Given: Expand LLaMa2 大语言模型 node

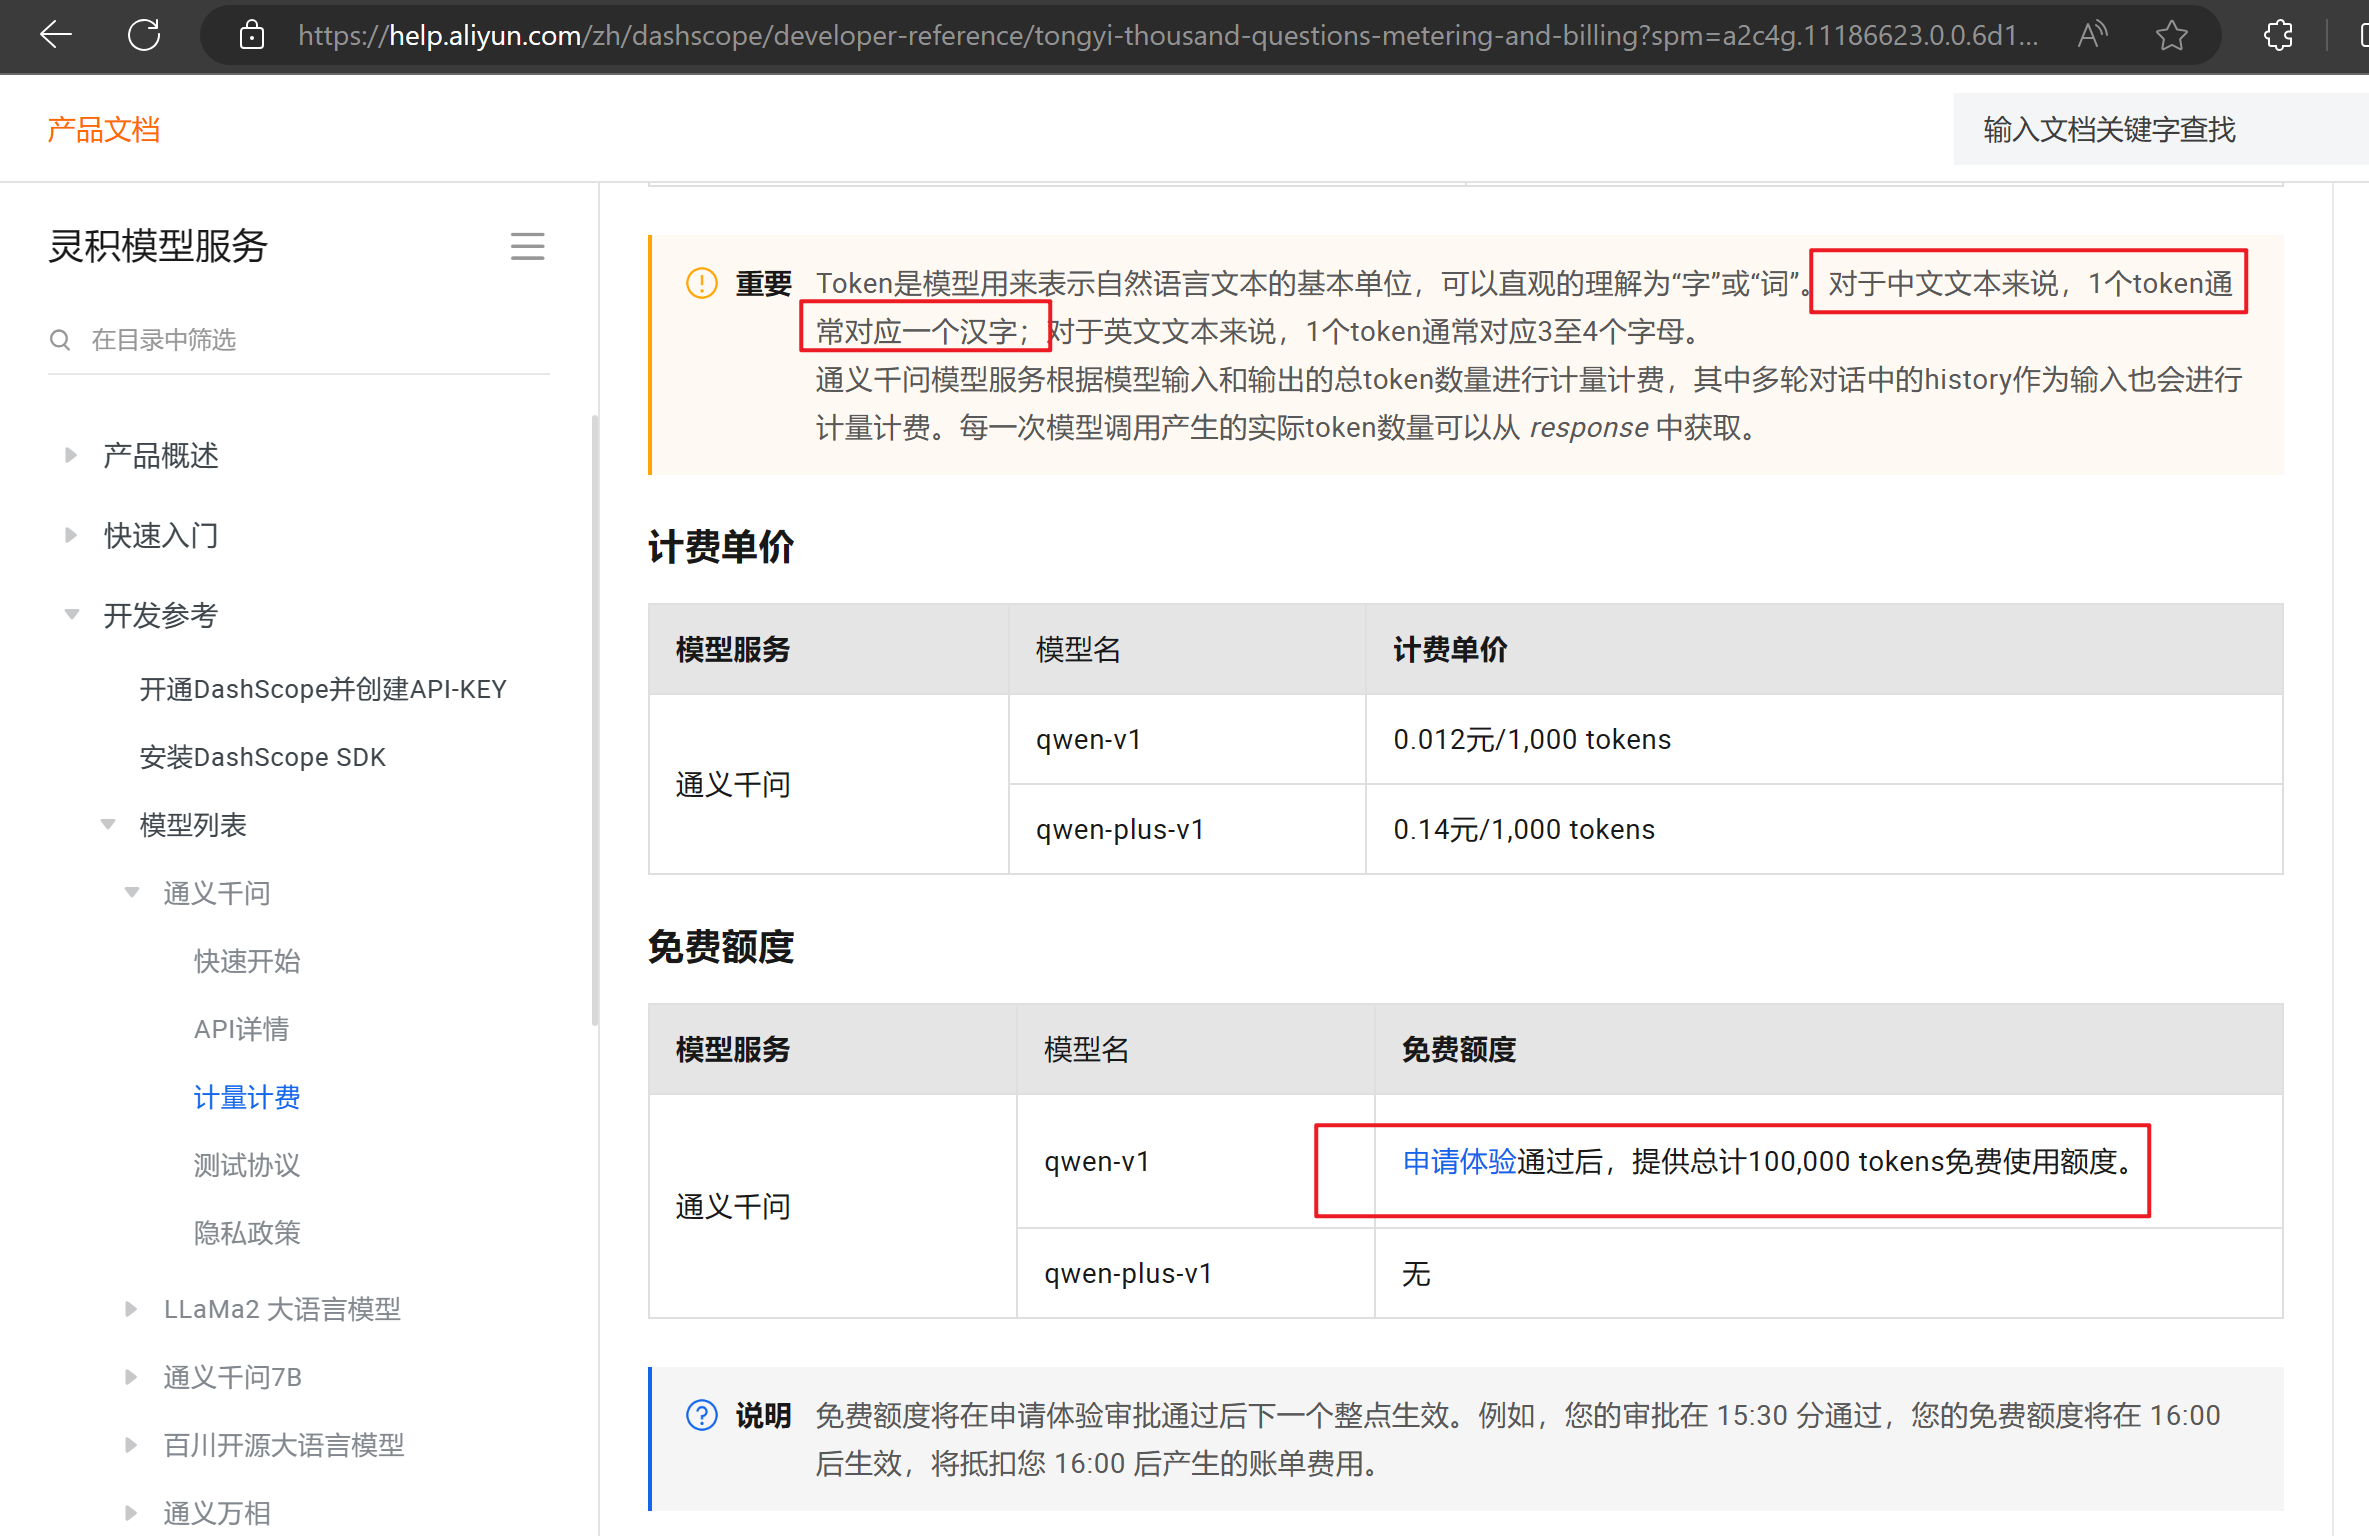Looking at the screenshot, I should pos(131,1309).
